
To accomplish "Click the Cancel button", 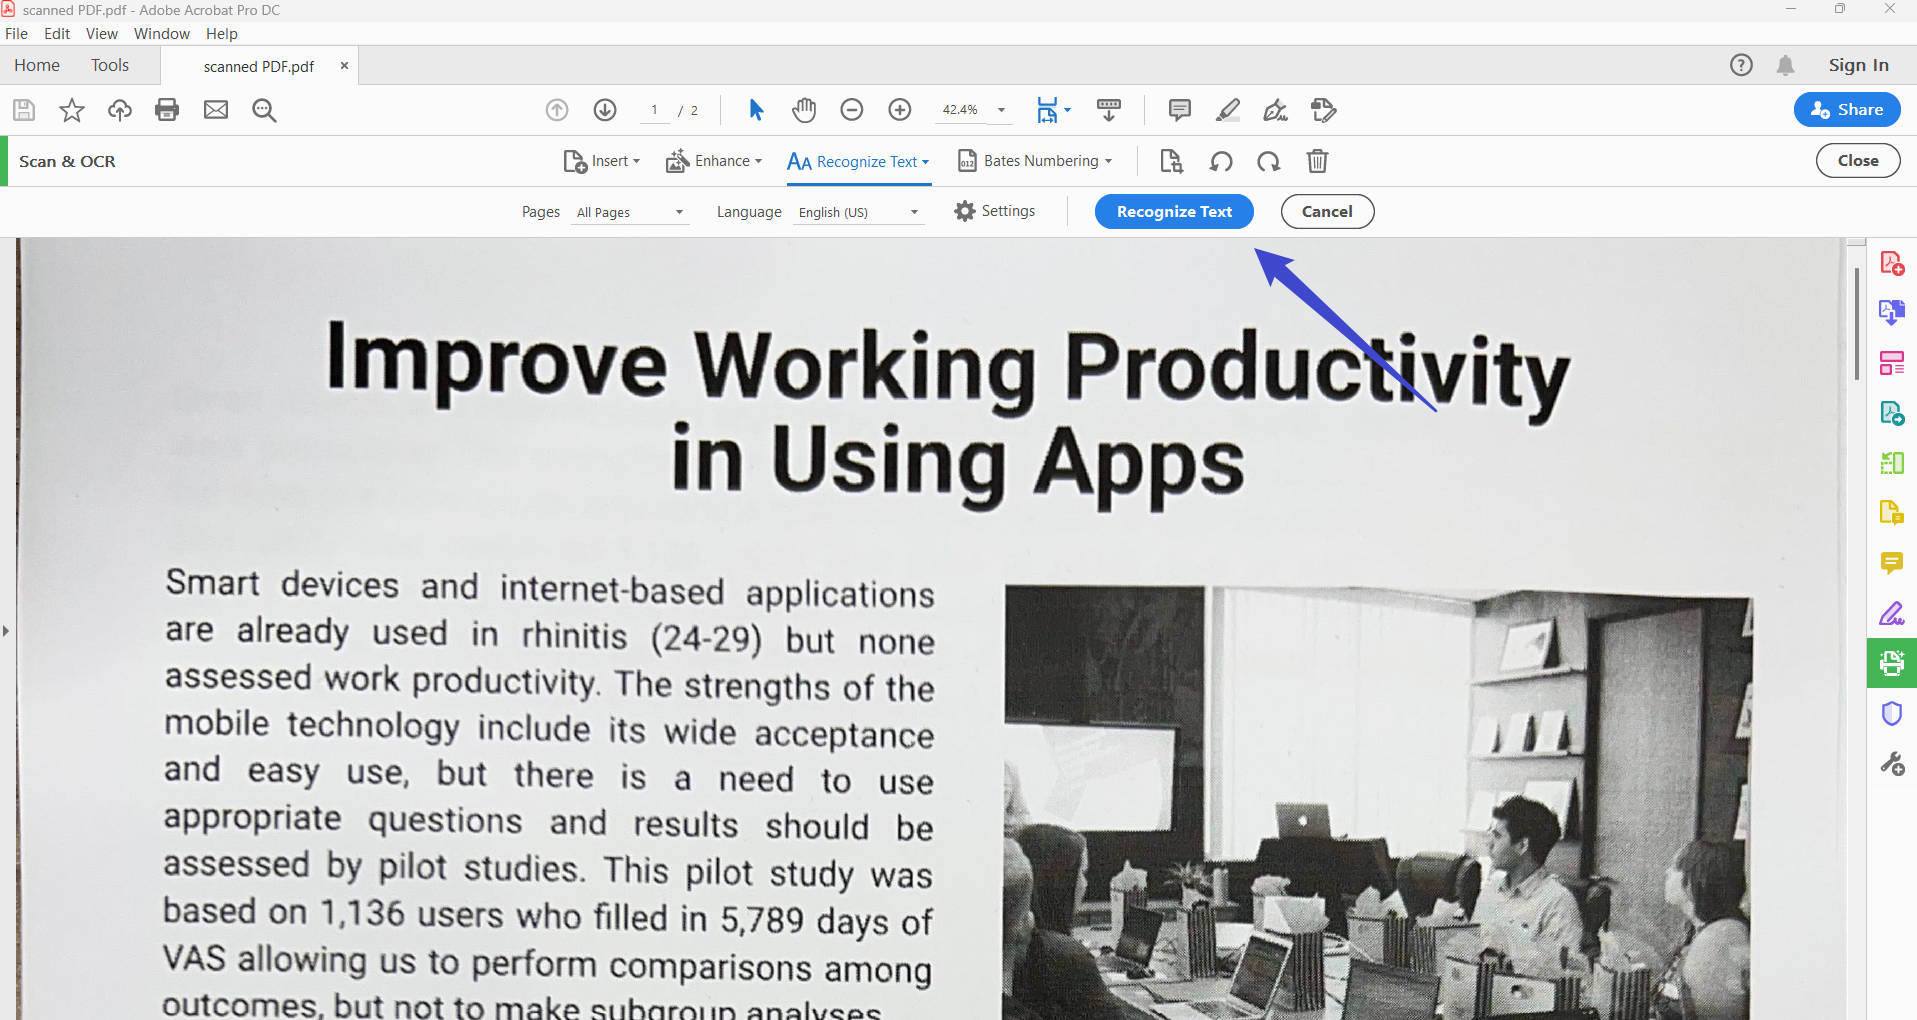I will (x=1327, y=211).
